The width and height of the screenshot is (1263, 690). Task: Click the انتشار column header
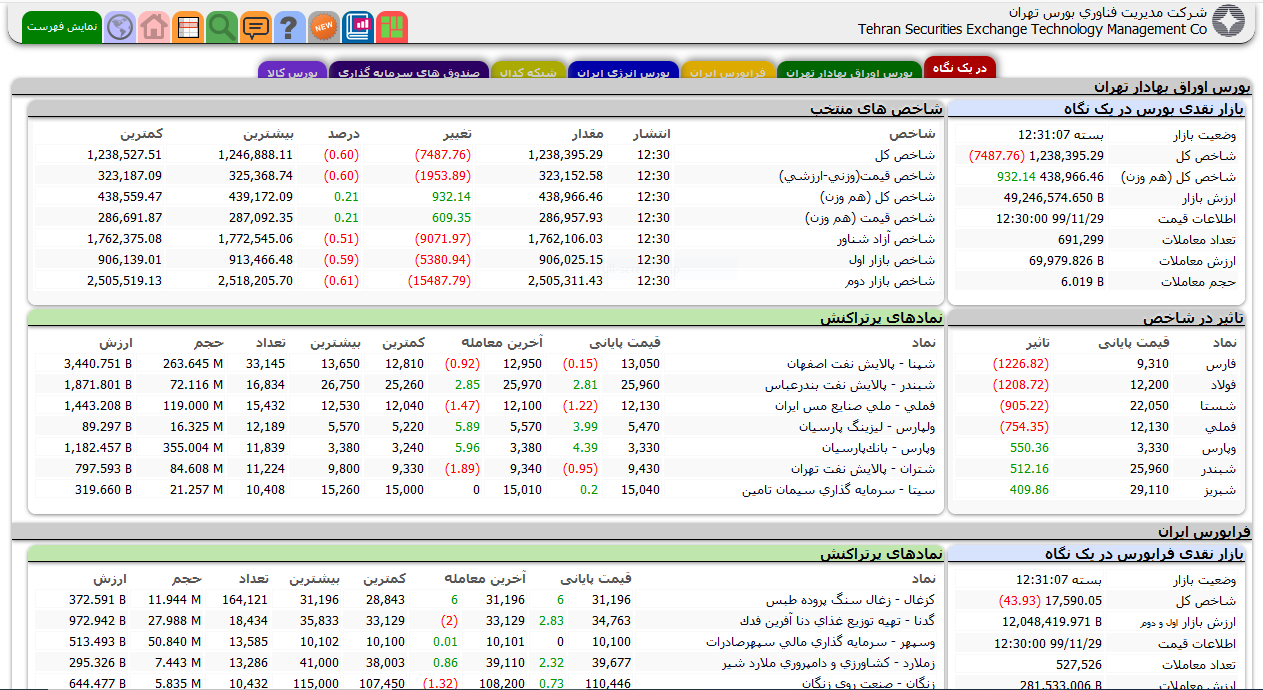tap(652, 134)
